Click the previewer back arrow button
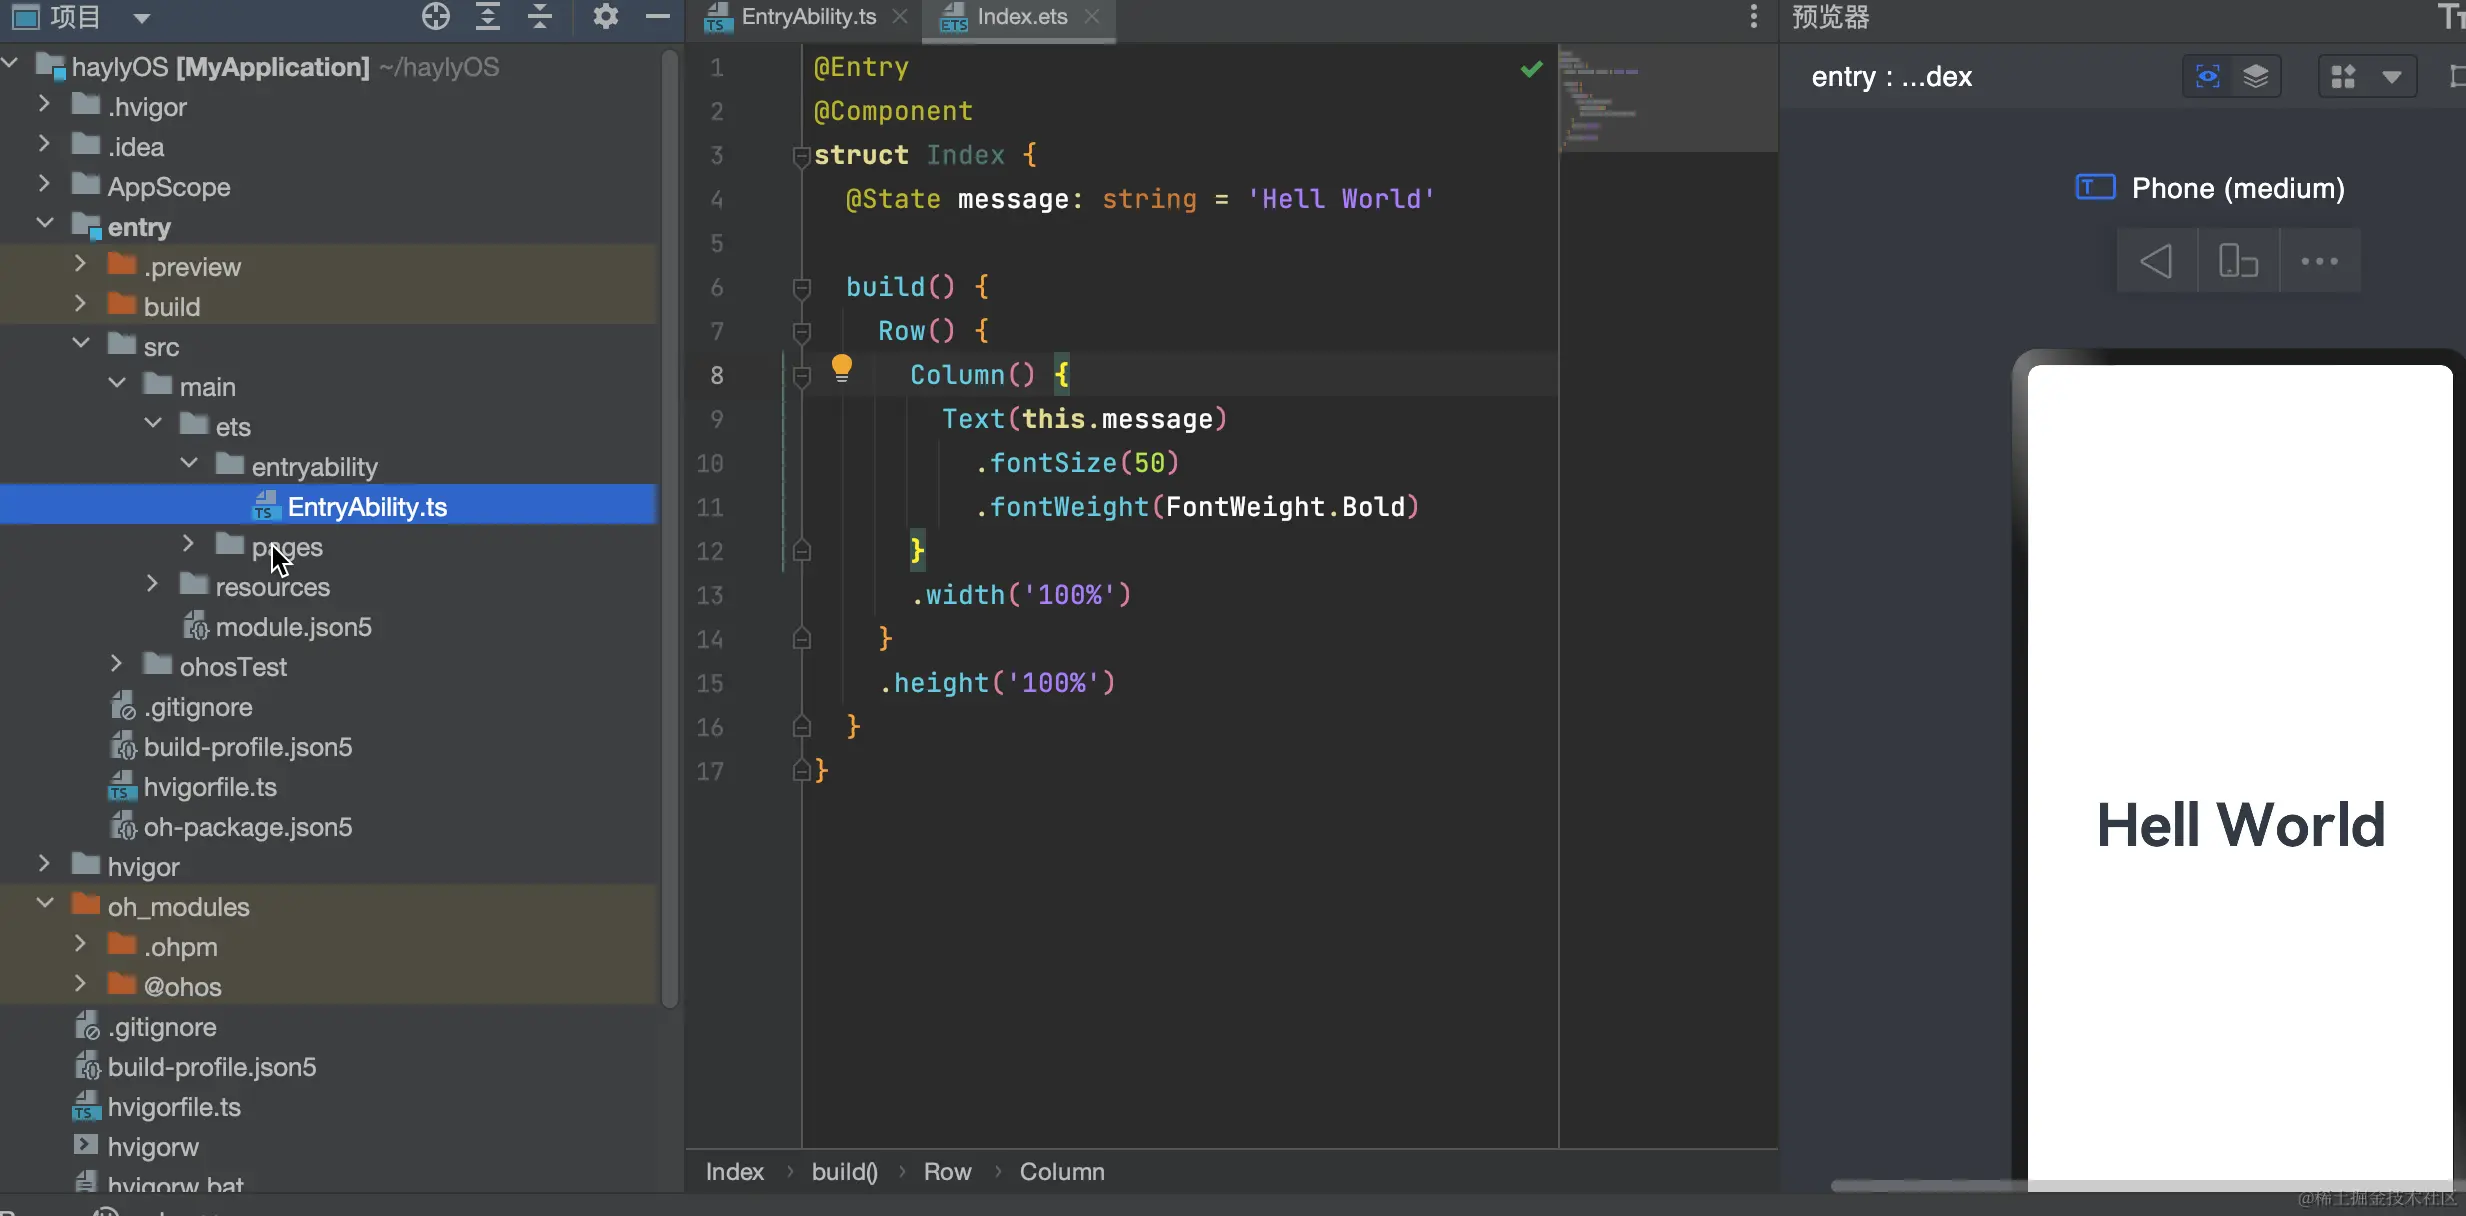Image resolution: width=2466 pixels, height=1216 pixels. 2156,261
